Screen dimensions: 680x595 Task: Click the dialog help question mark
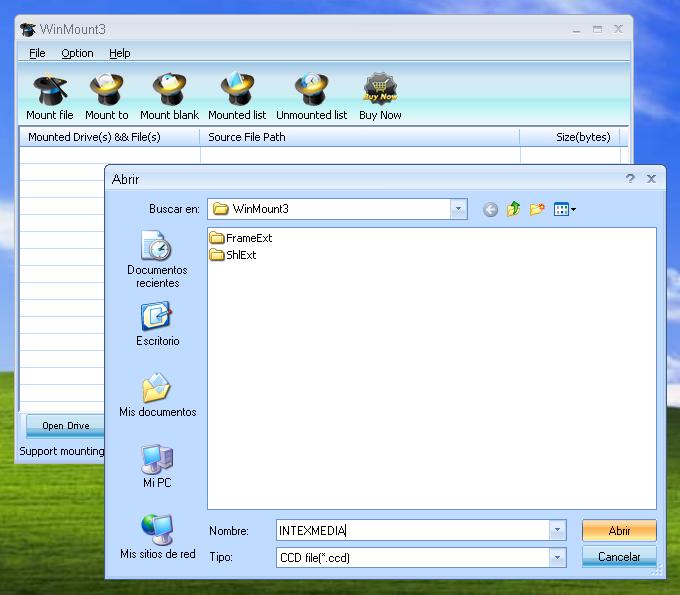pos(630,179)
